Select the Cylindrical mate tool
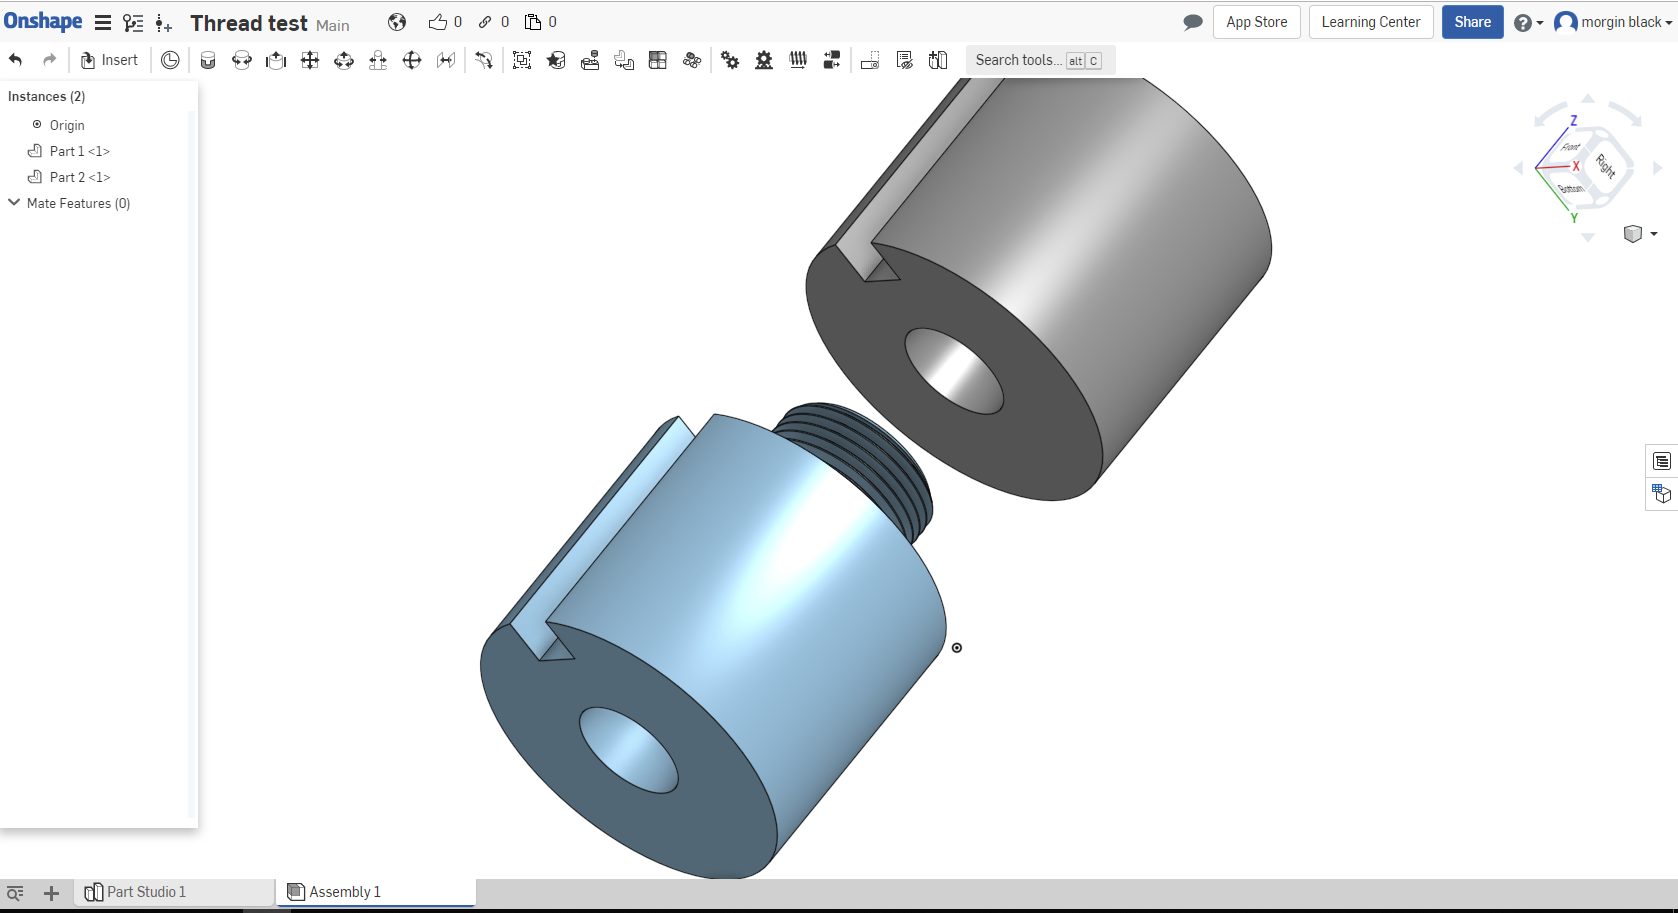The width and height of the screenshot is (1678, 913). (x=344, y=60)
